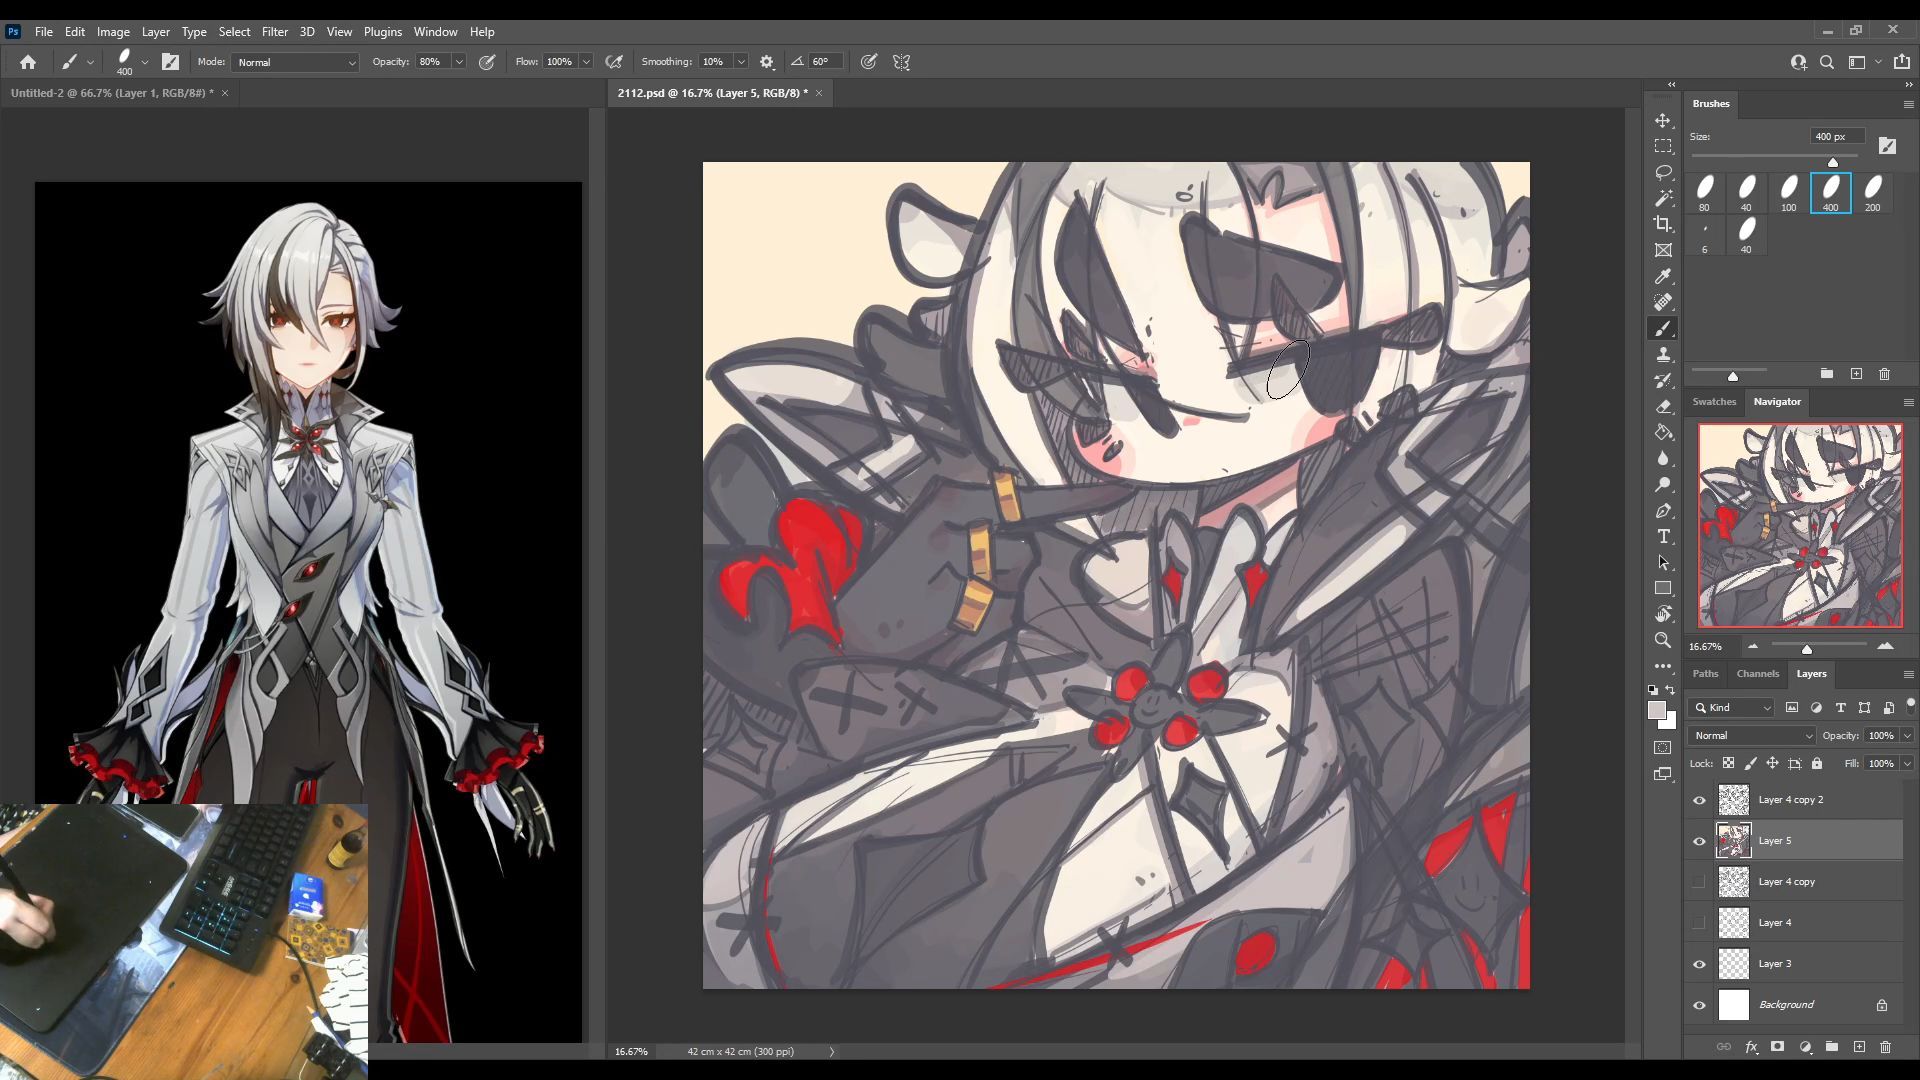Image resolution: width=1920 pixels, height=1080 pixels.
Task: Show Layer 4 visibility box
Action: click(1699, 923)
